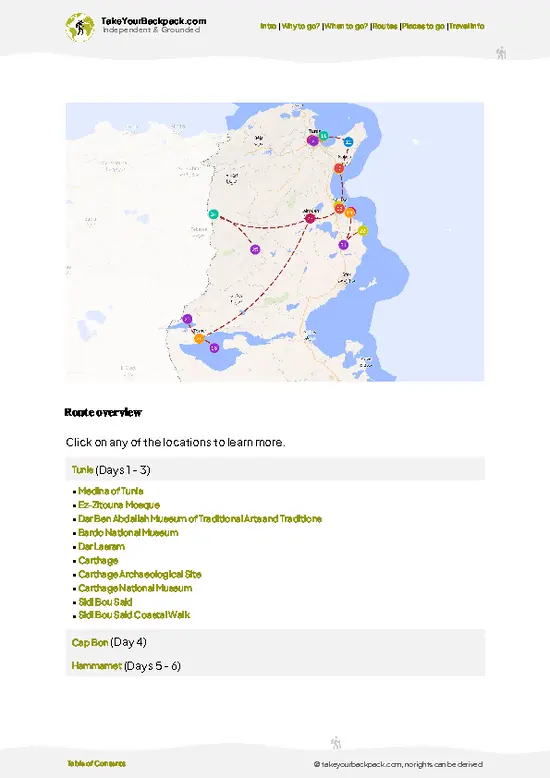Open the Sidi Bou Said Coastal Walk link
Screen dimensions: 550x778
point(134,615)
